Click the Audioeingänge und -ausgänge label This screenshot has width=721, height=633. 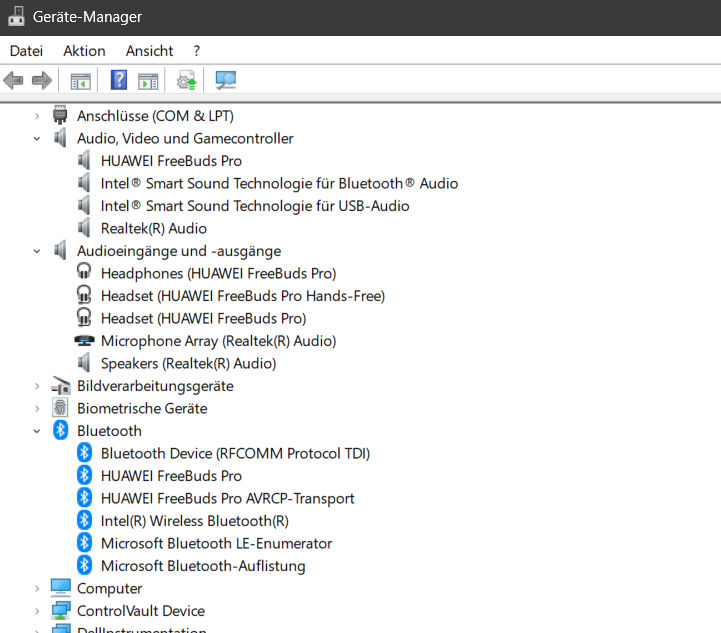coord(179,251)
